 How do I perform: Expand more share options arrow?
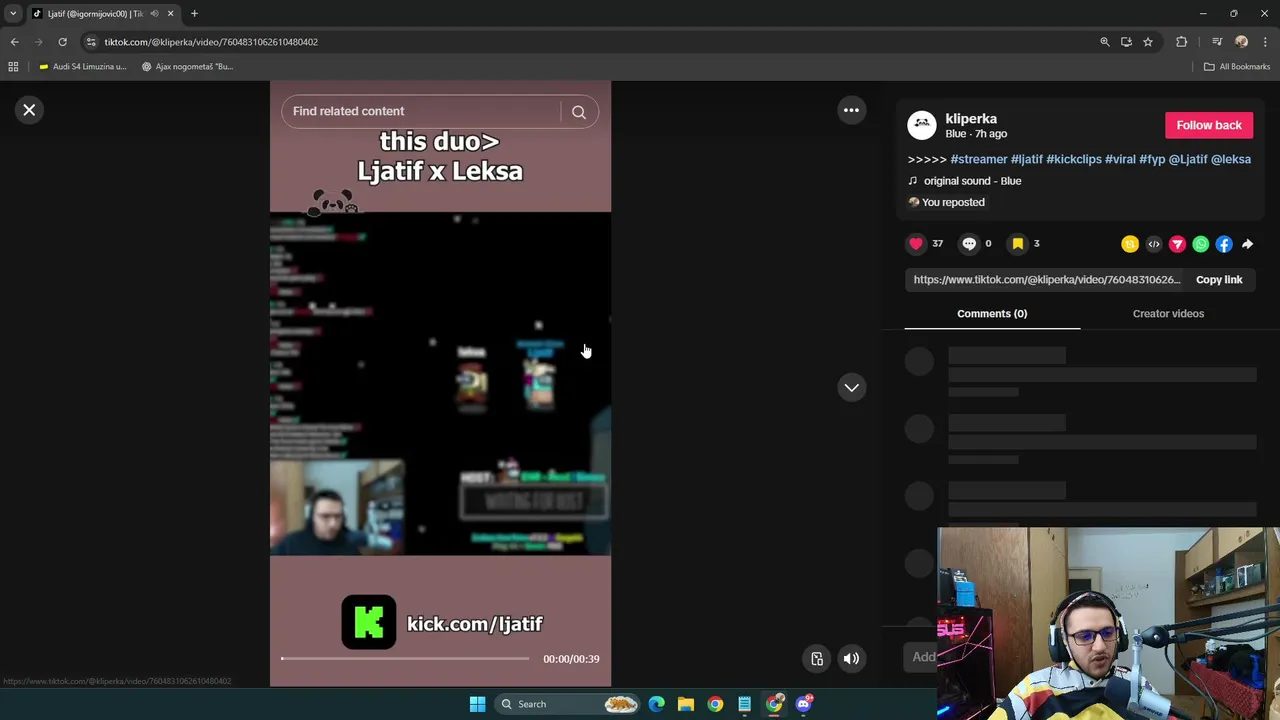[1247, 244]
